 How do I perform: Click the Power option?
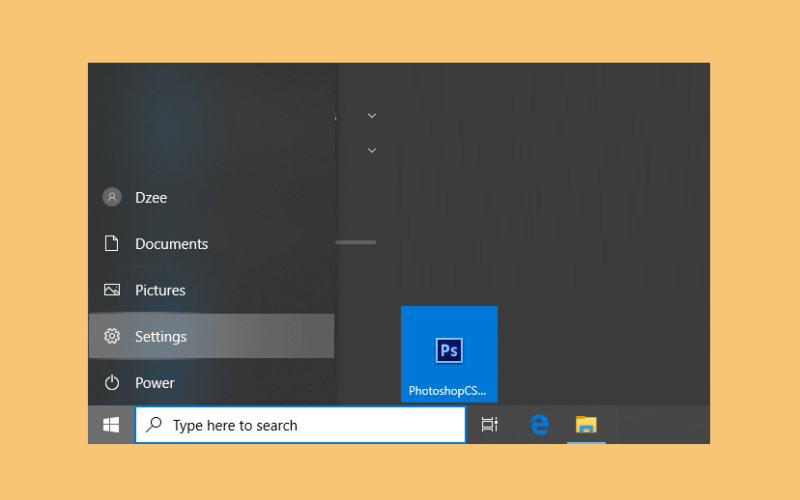point(211,383)
